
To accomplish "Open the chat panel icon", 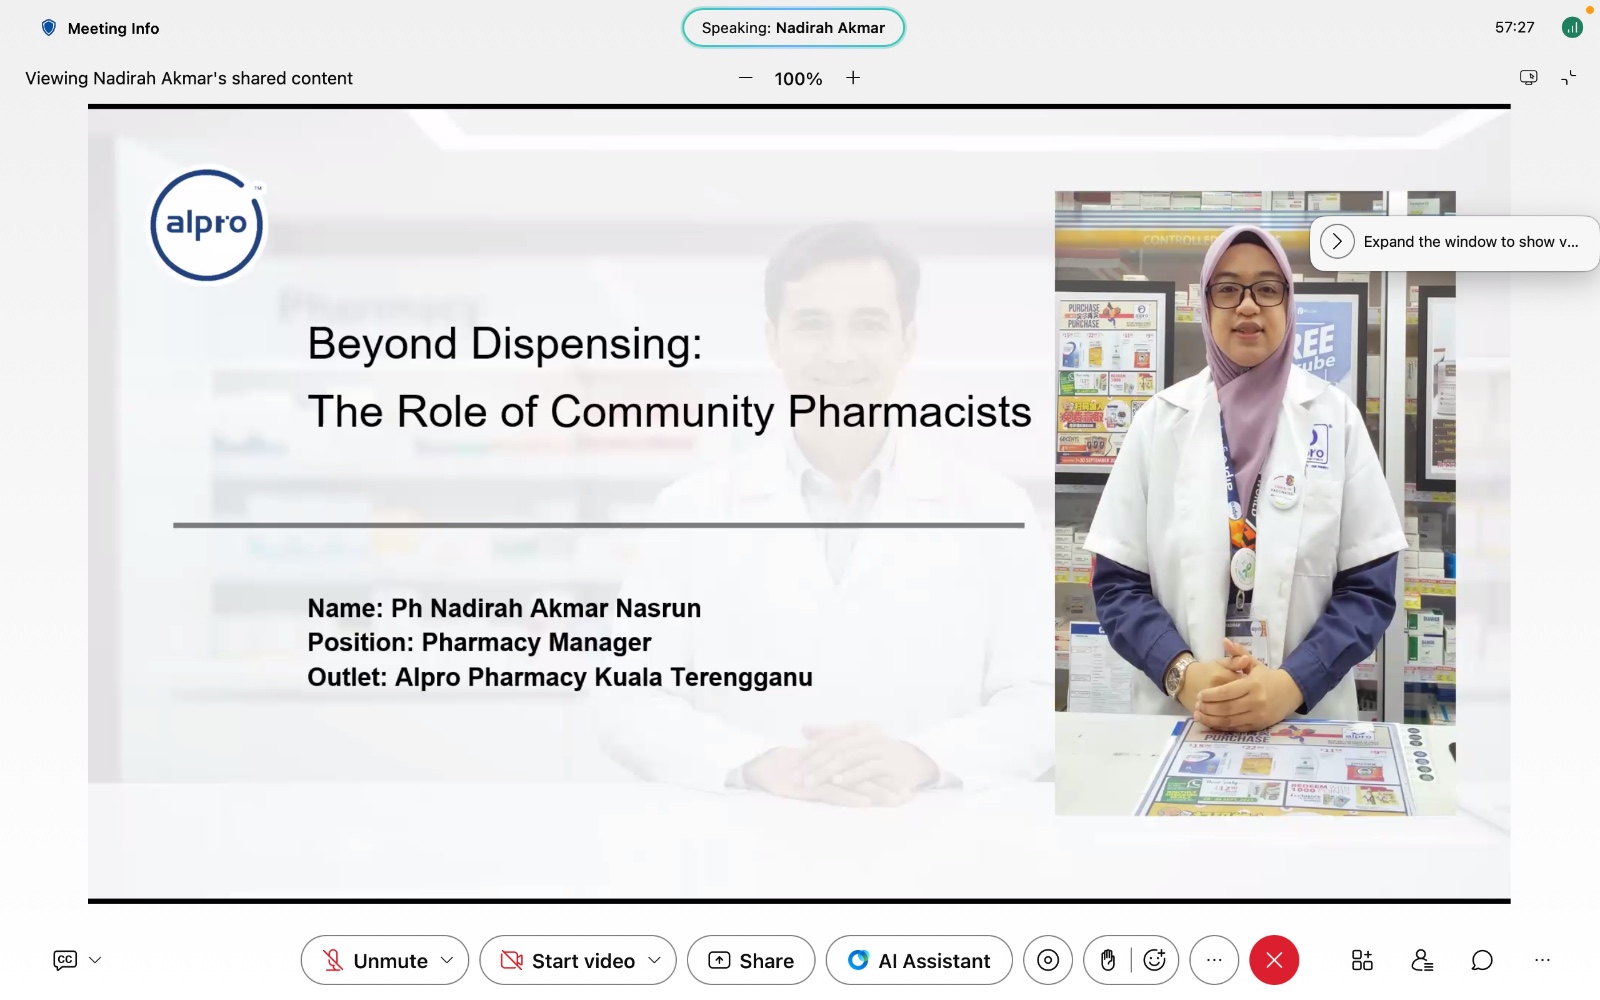I will coord(1482,960).
